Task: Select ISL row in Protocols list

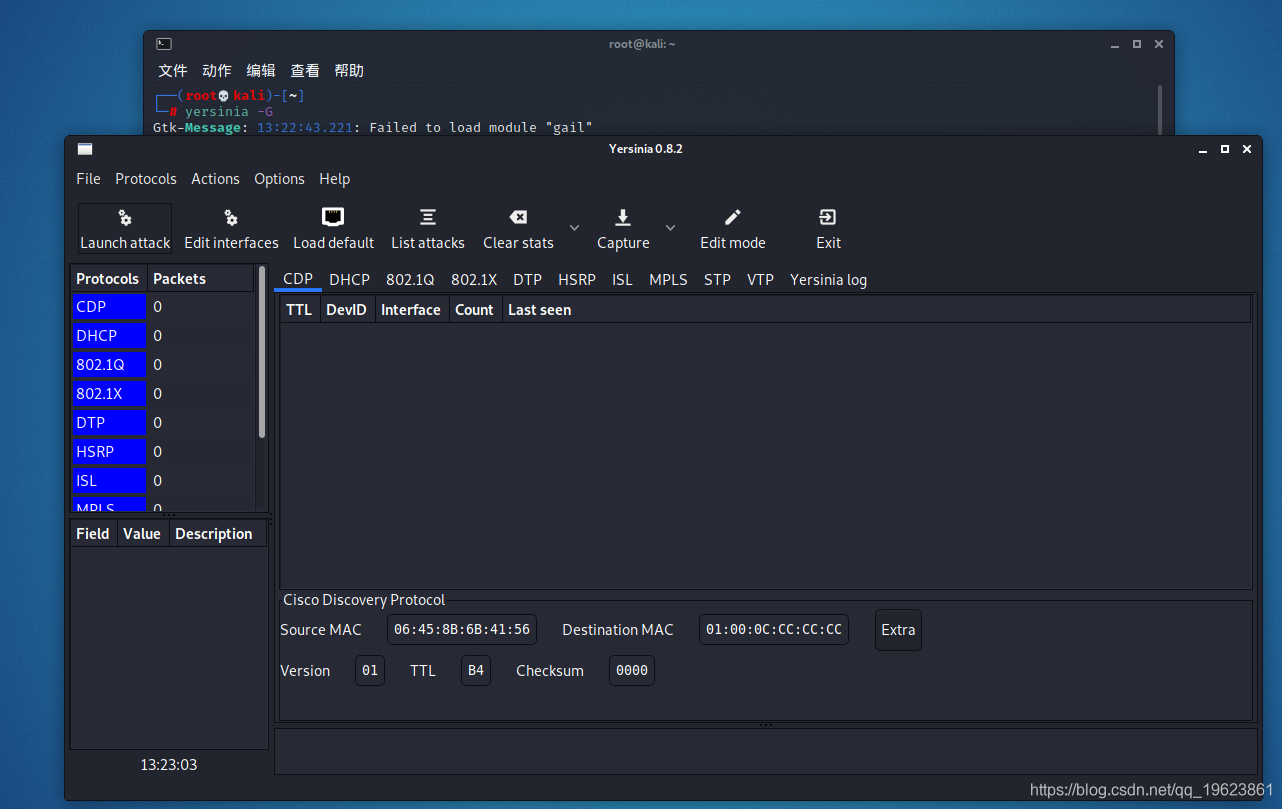Action: pyautogui.click(x=163, y=481)
